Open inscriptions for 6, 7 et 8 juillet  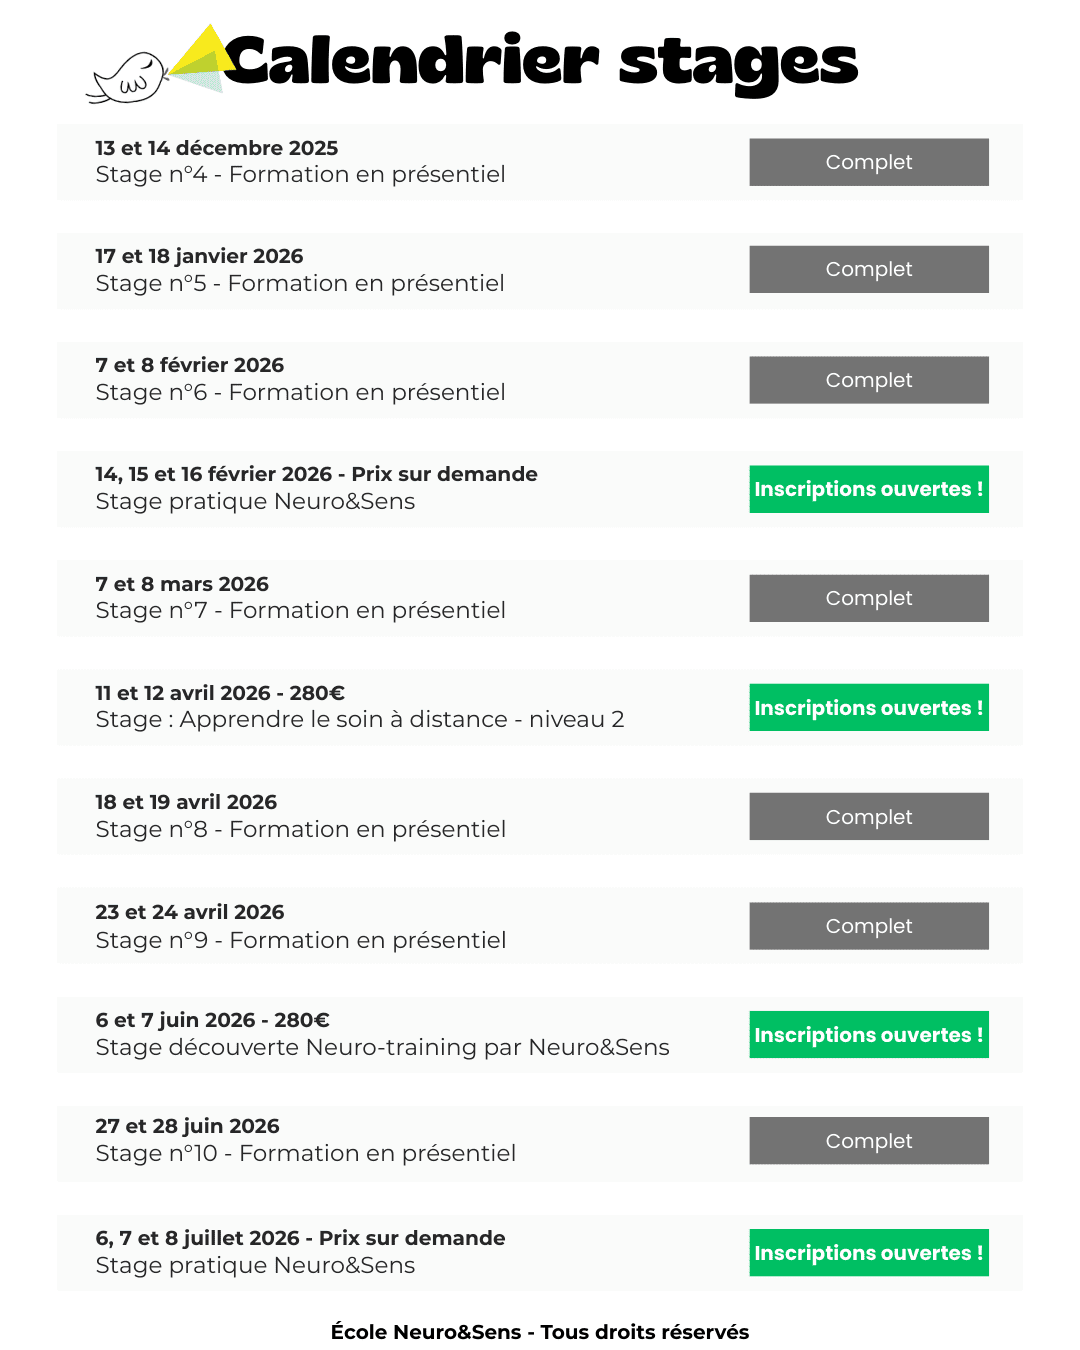868,1253
